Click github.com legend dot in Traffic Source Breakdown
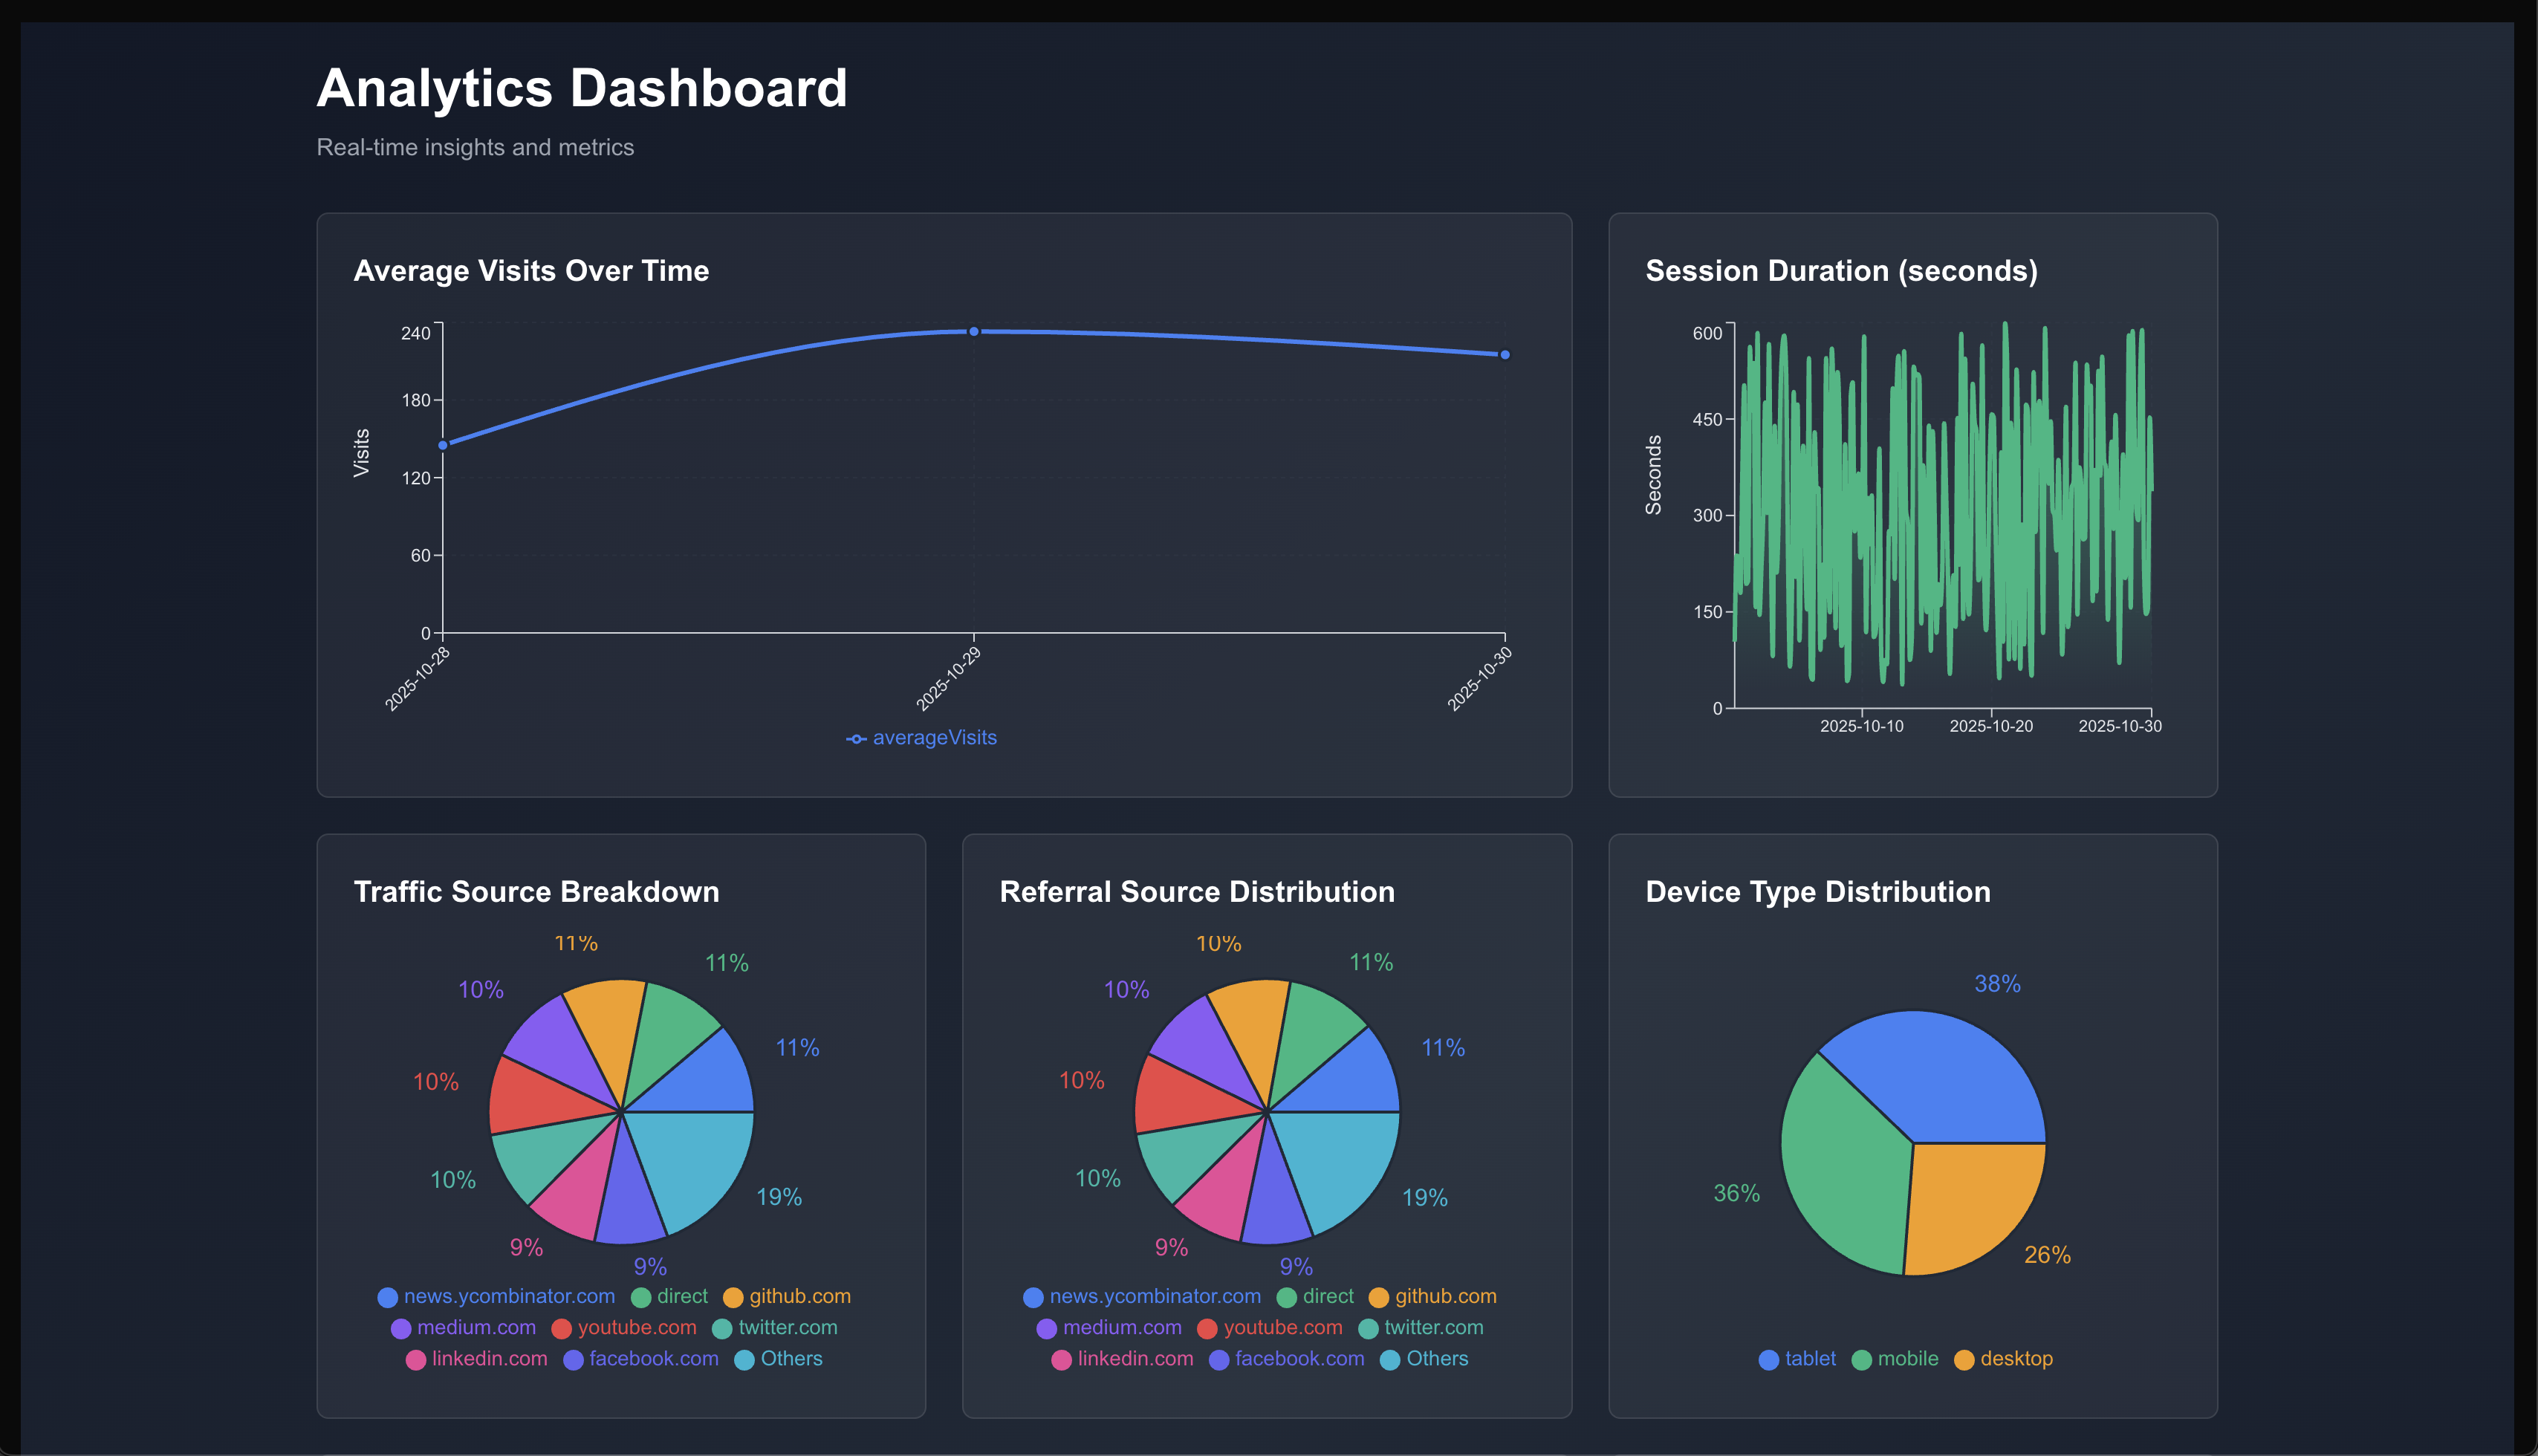Image resolution: width=2538 pixels, height=1456 pixels. point(733,1297)
